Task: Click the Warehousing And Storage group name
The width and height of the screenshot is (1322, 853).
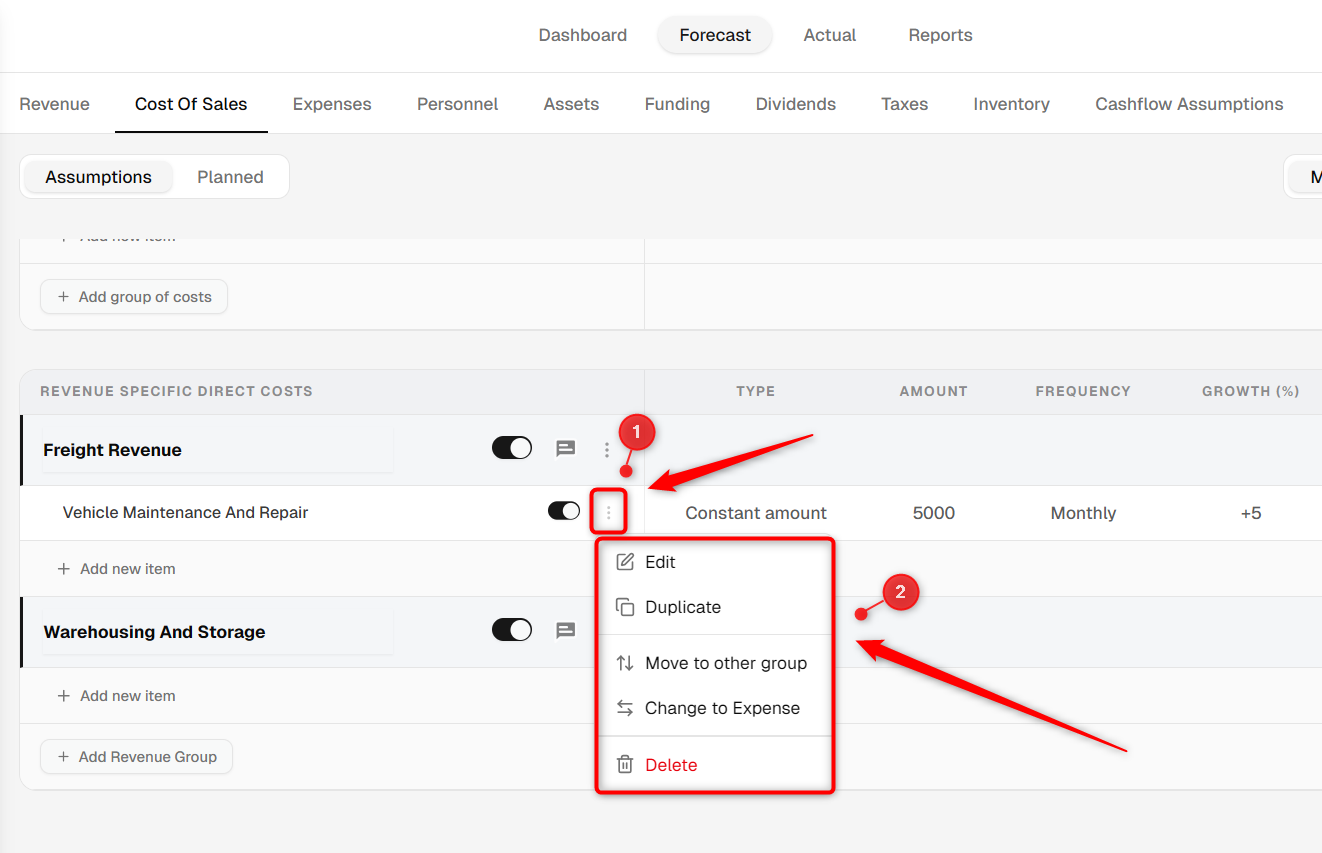Action: pyautogui.click(x=154, y=632)
